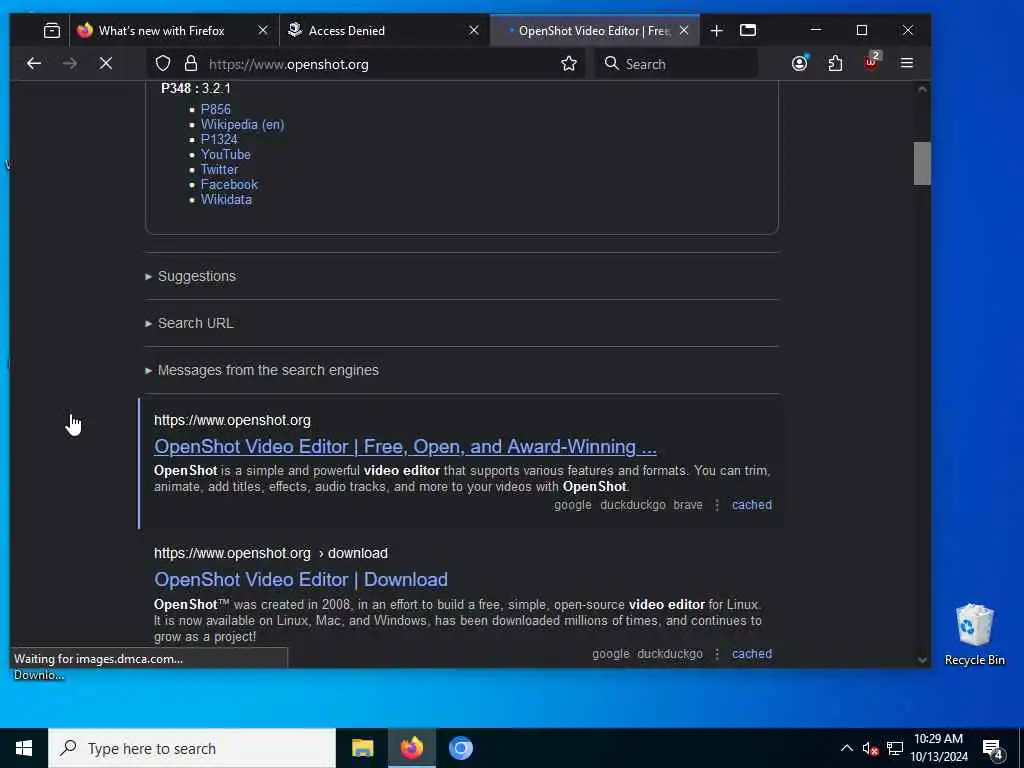Open the Recycle Bin desktop icon
The image size is (1024, 768).
pyautogui.click(x=974, y=633)
